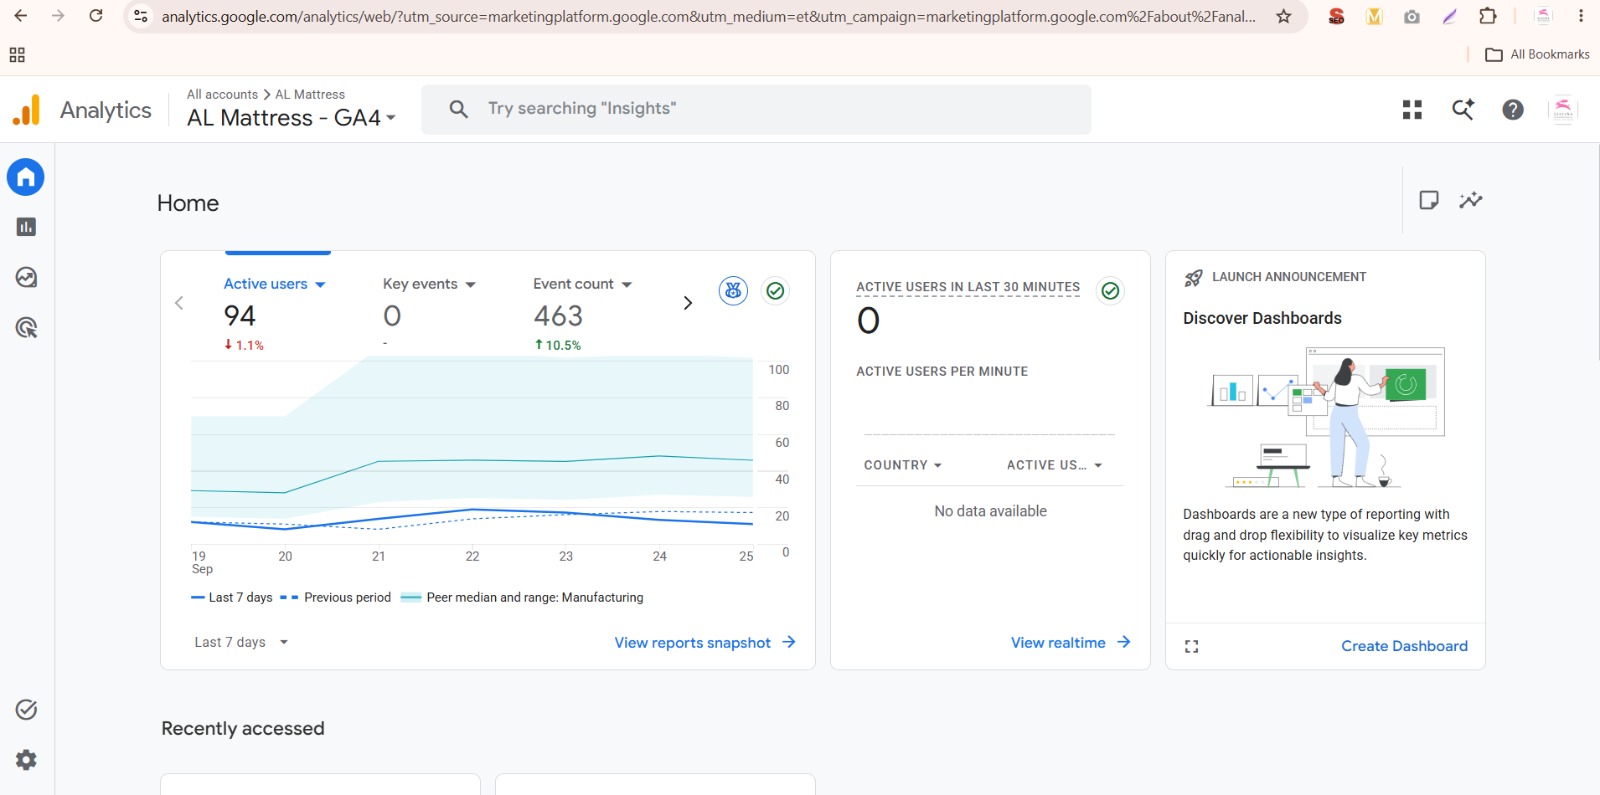1600x795 pixels.
Task: Open the Google apps grid icon
Action: click(x=1412, y=110)
